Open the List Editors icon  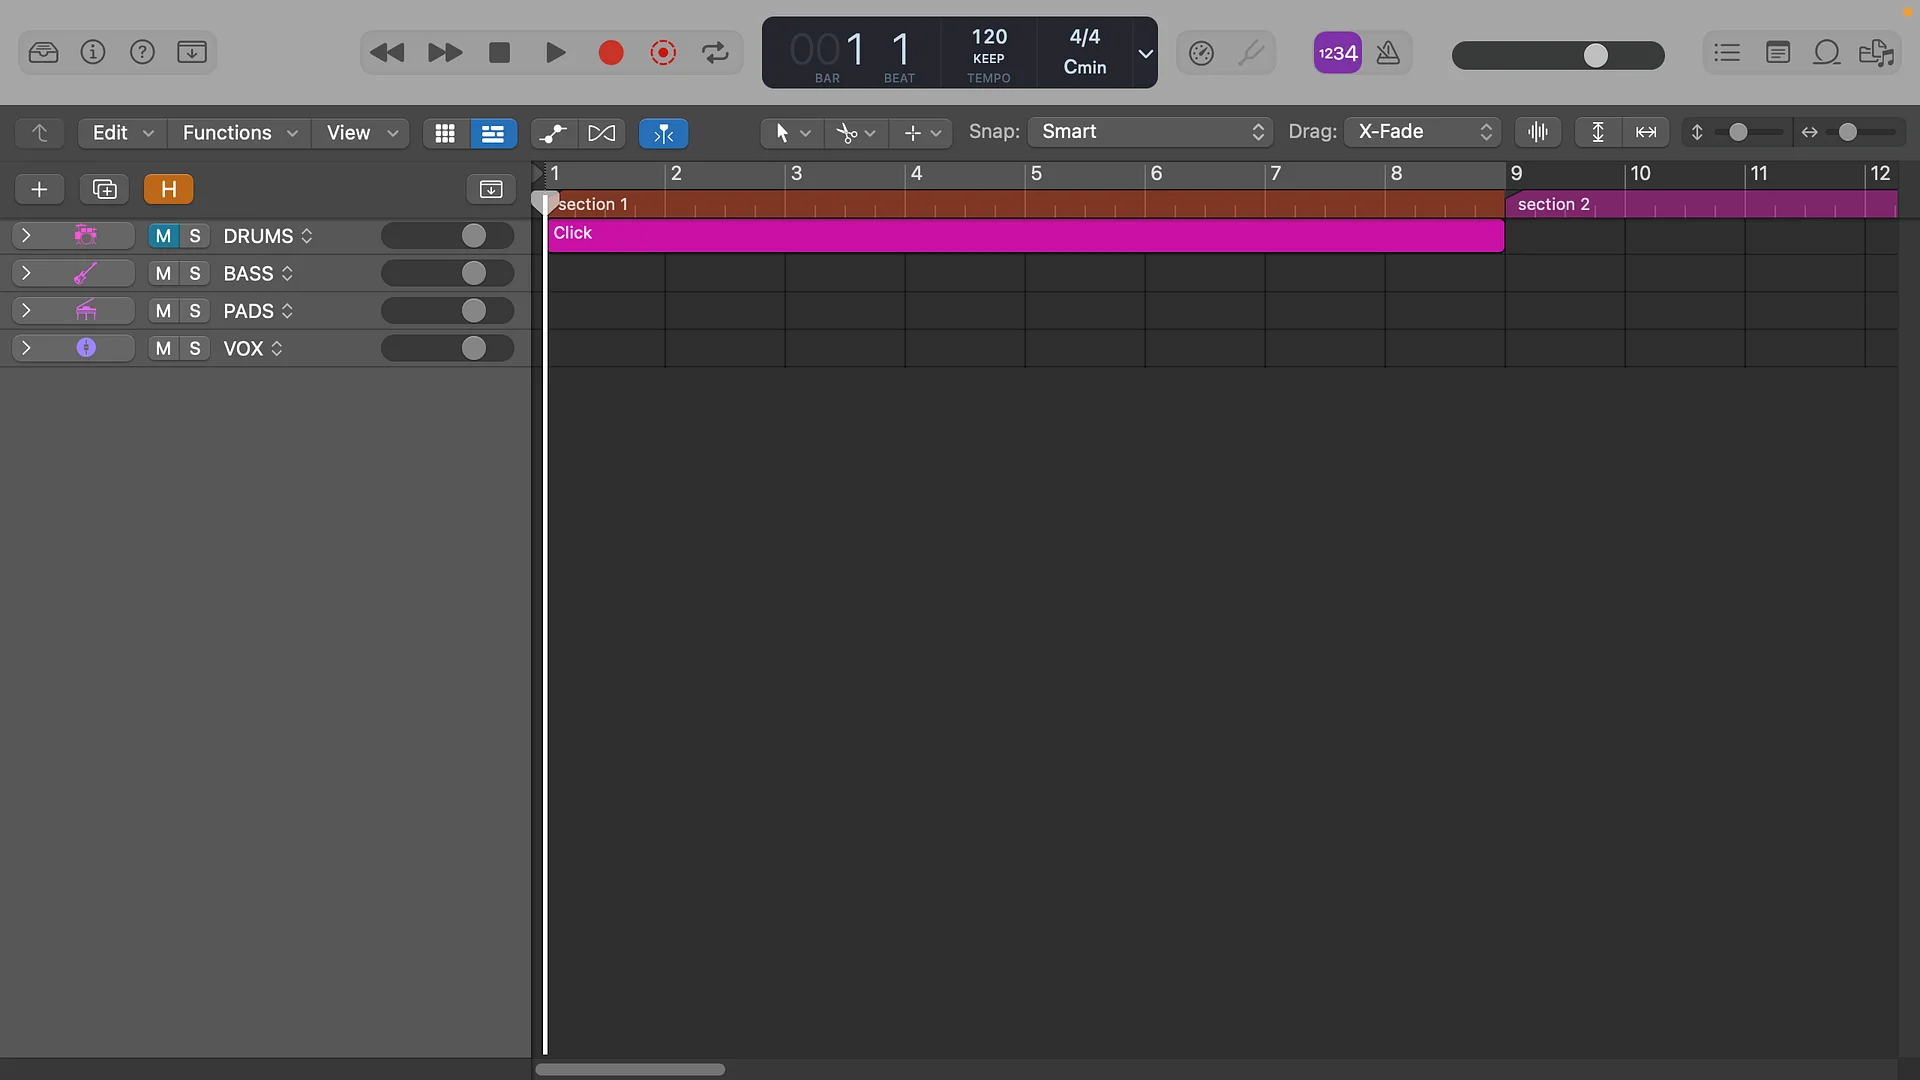pyautogui.click(x=1727, y=52)
